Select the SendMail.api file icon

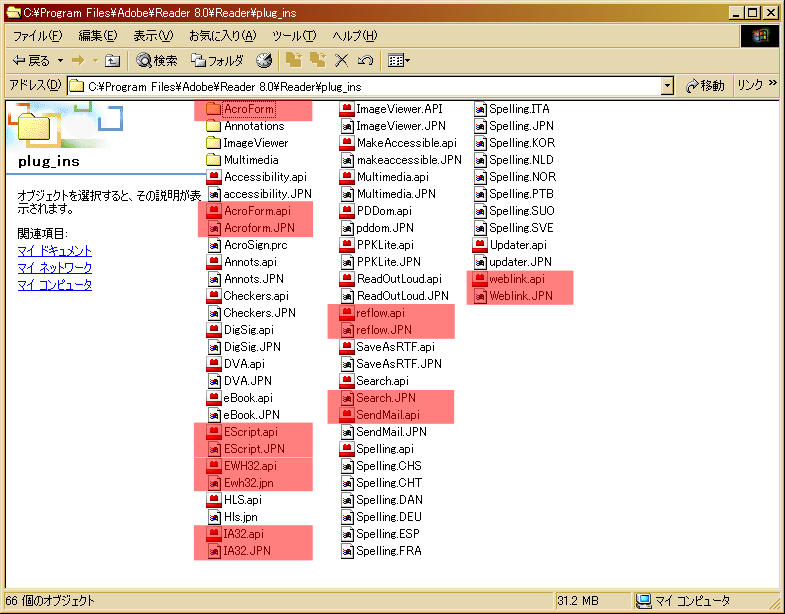coord(346,415)
